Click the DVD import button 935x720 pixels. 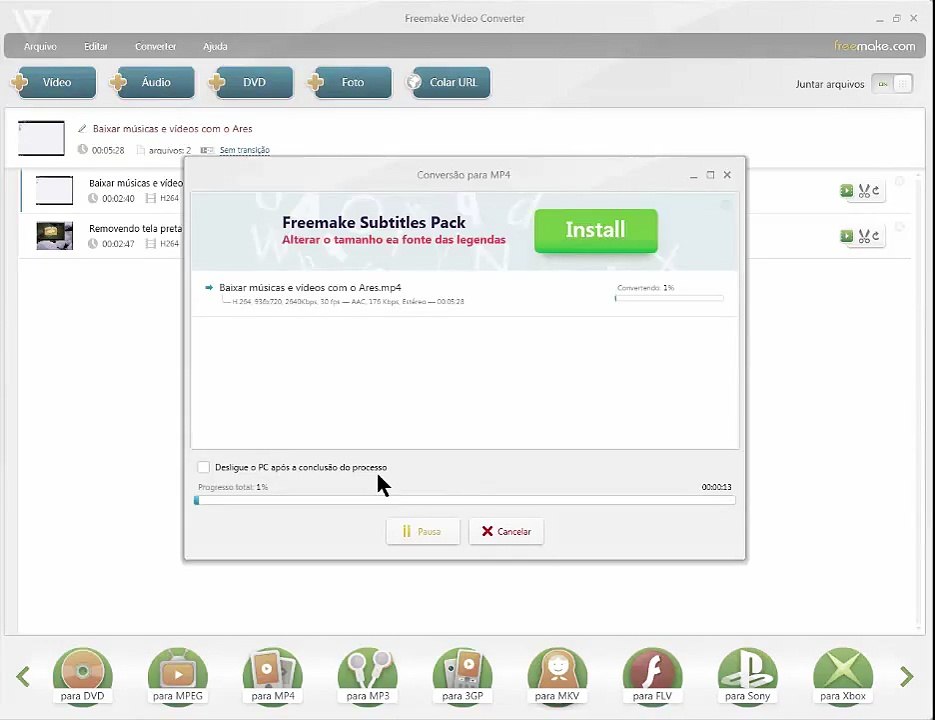point(252,82)
